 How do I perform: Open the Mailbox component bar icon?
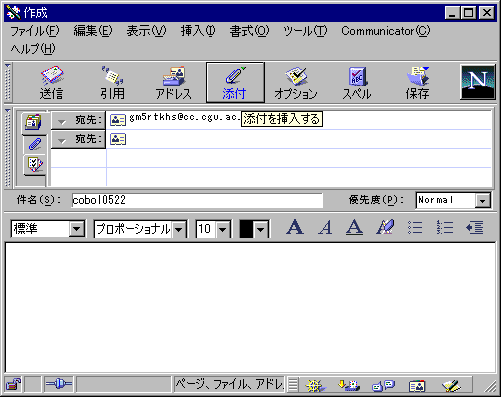[349, 385]
